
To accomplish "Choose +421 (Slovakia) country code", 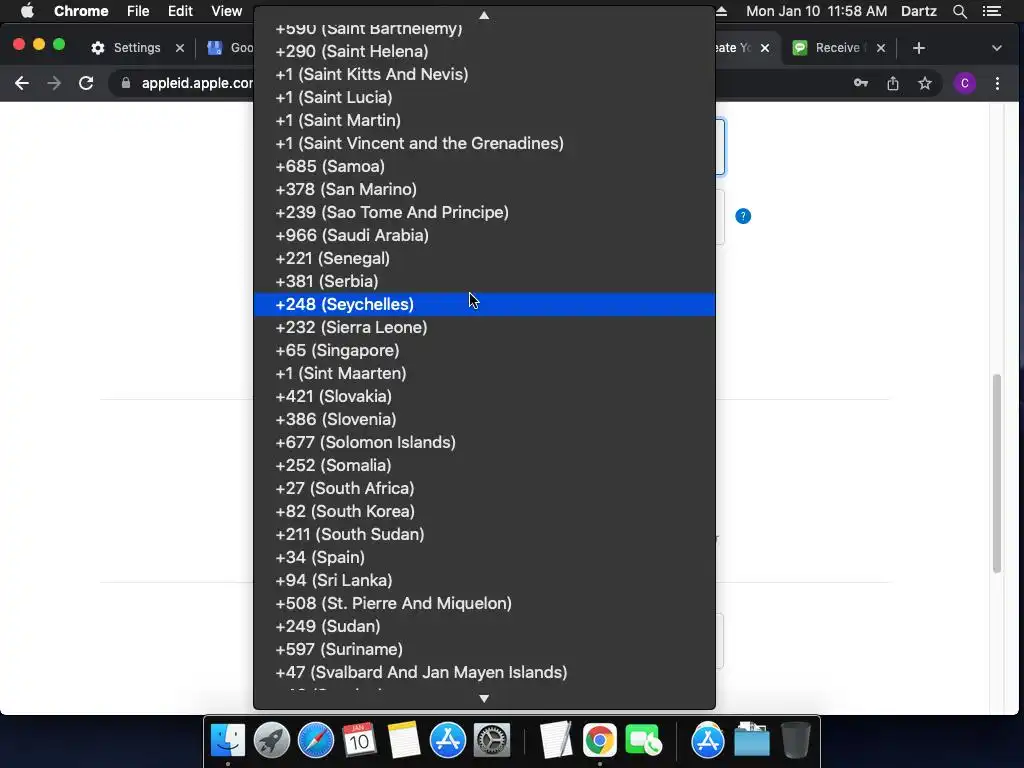I will [484, 396].
